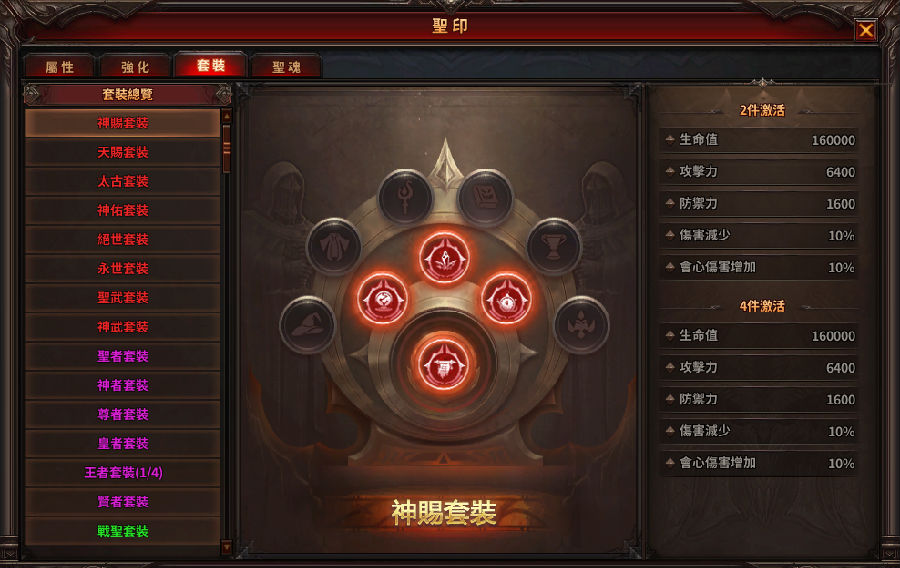The image size is (900, 568).
Task: Click the dark robe armor slot
Action: pos(334,247)
